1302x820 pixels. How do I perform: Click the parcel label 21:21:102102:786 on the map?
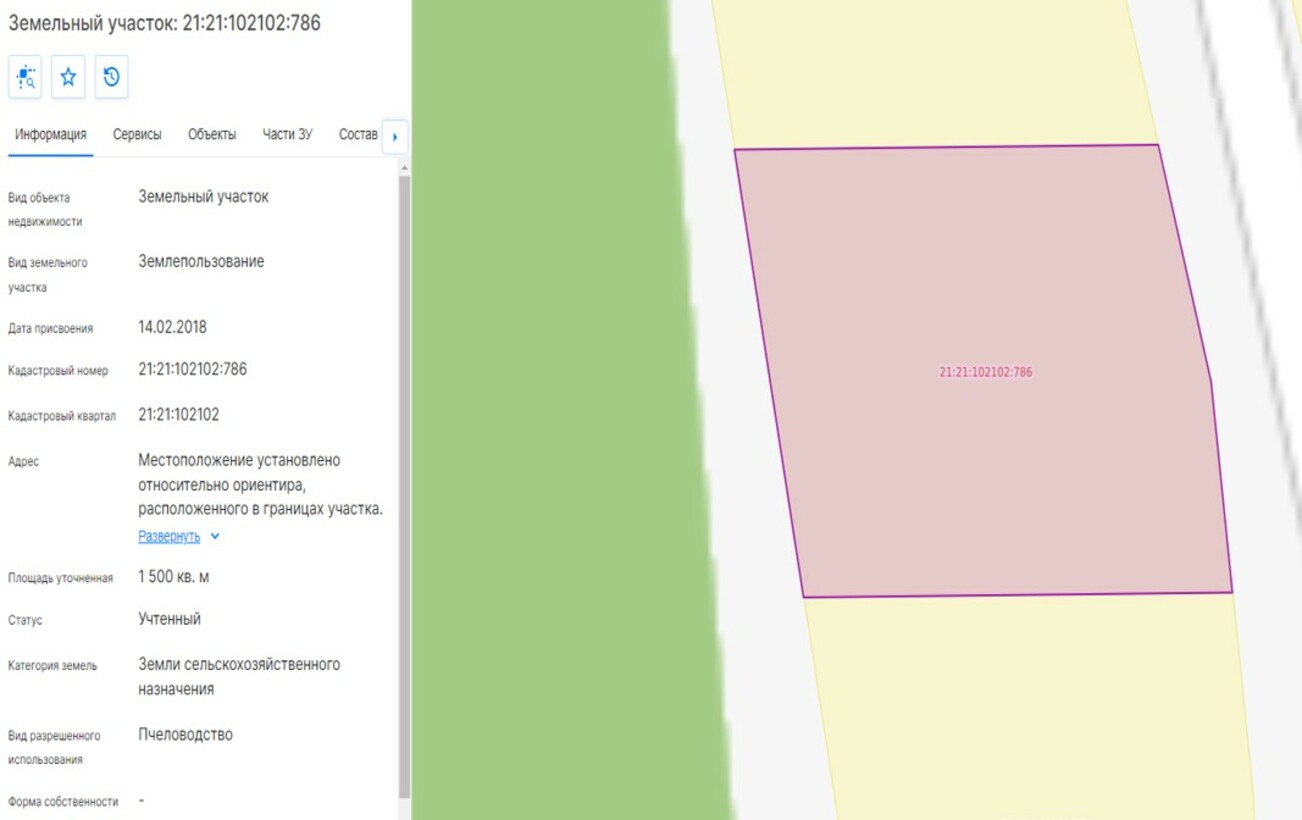tap(985, 372)
